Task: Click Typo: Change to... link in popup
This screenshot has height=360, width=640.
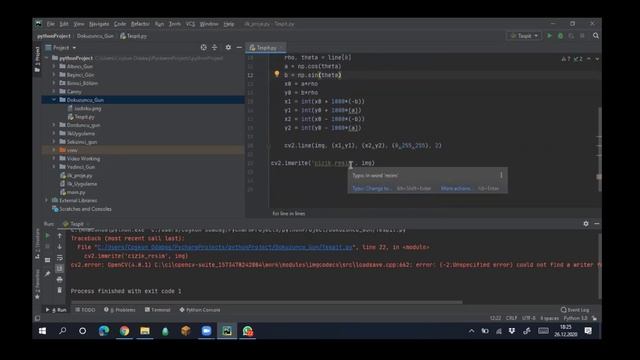Action: coord(371,188)
